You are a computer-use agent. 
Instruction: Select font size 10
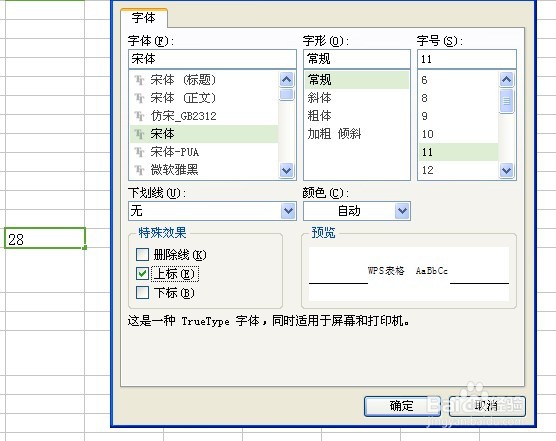coord(459,134)
